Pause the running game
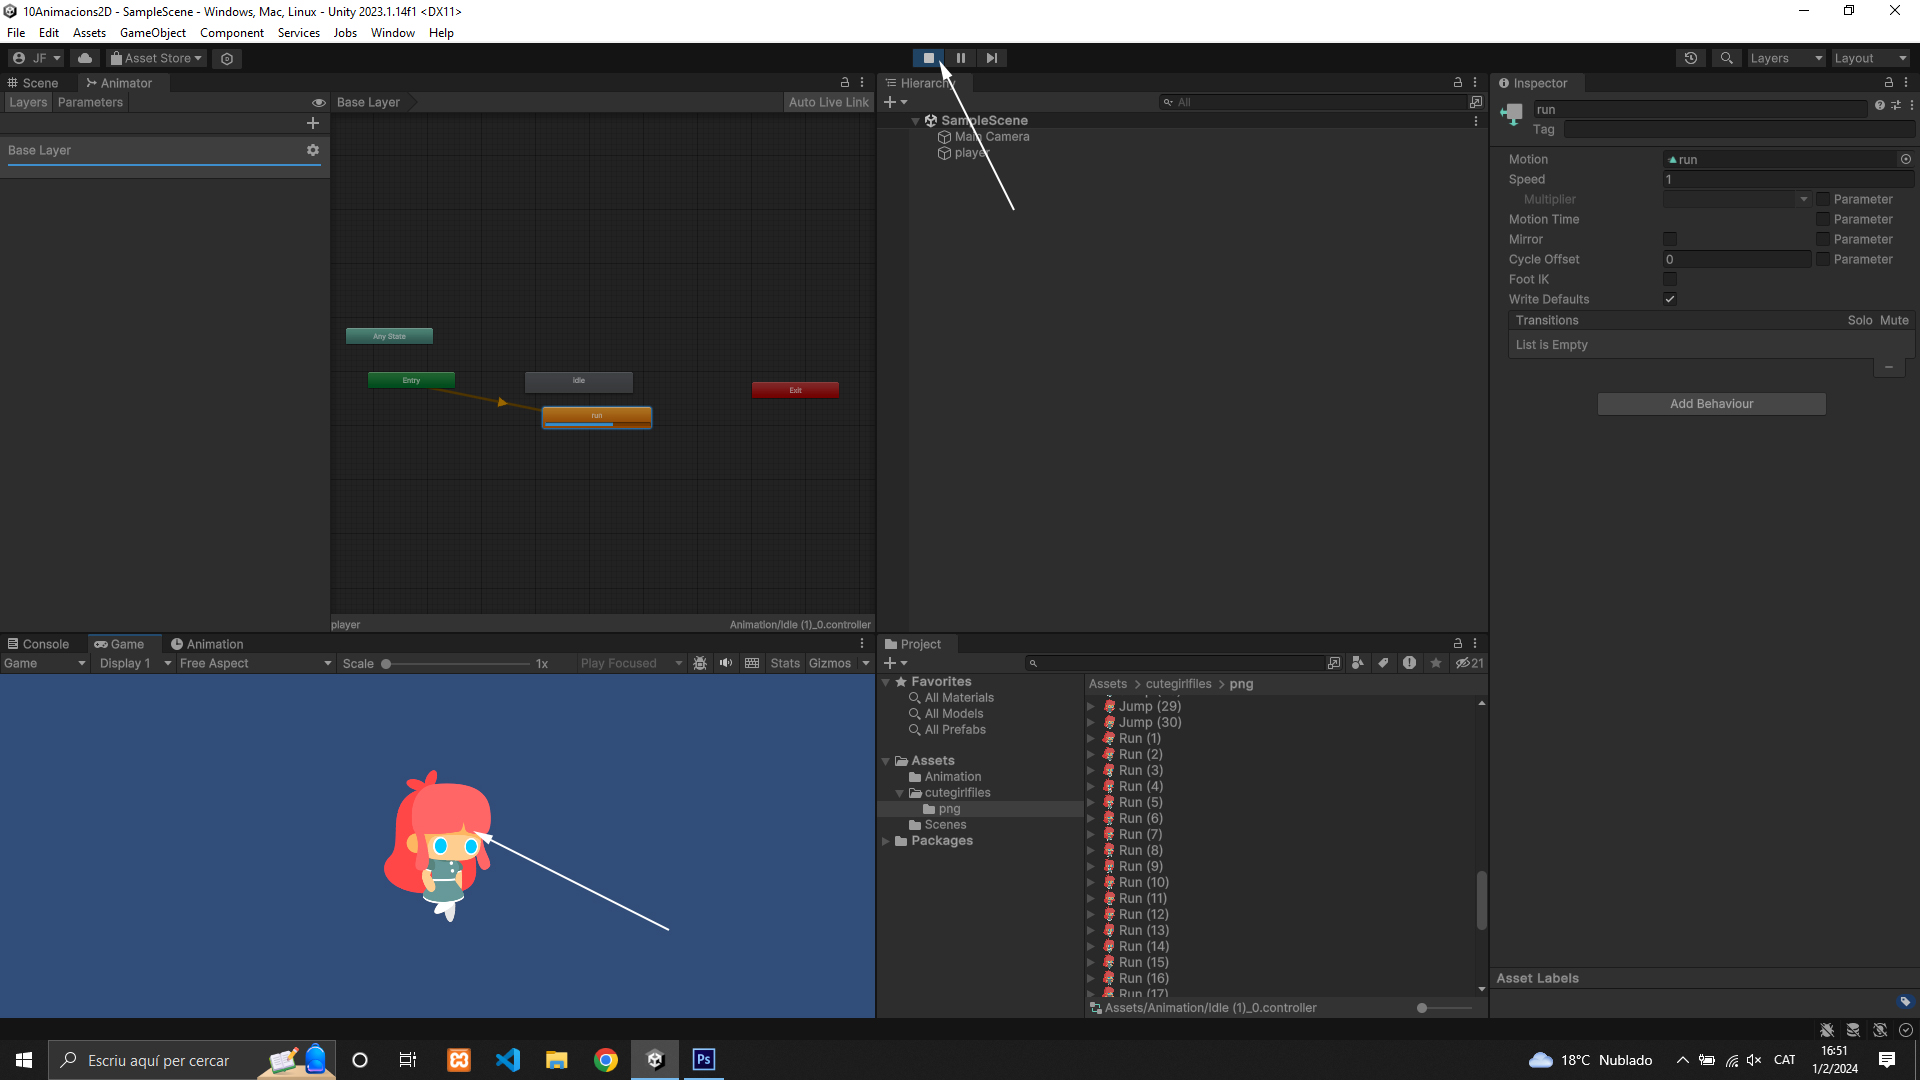This screenshot has height=1080, width=1920. tap(960, 58)
